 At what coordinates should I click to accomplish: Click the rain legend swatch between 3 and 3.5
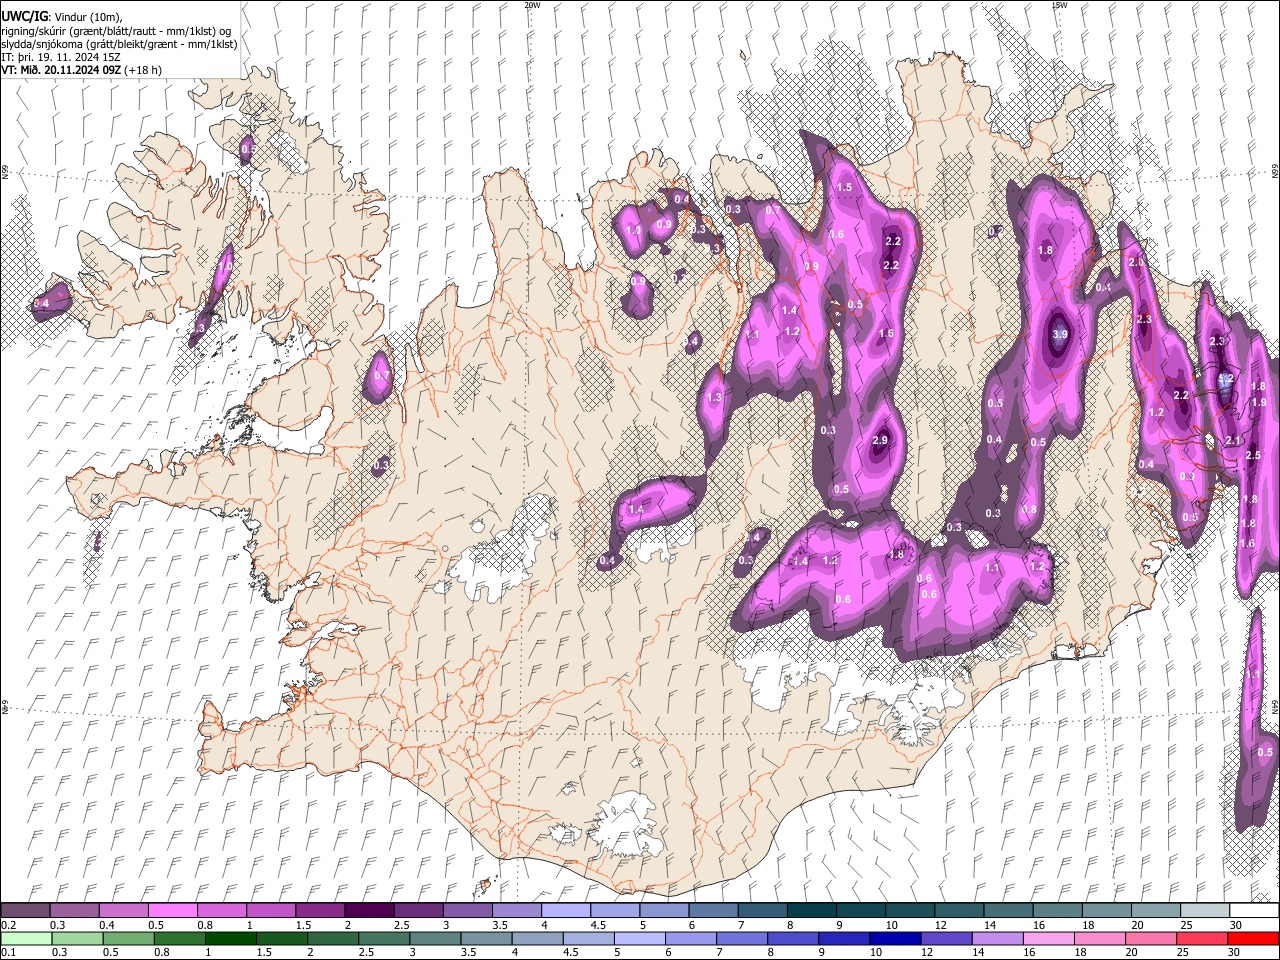coord(436,938)
